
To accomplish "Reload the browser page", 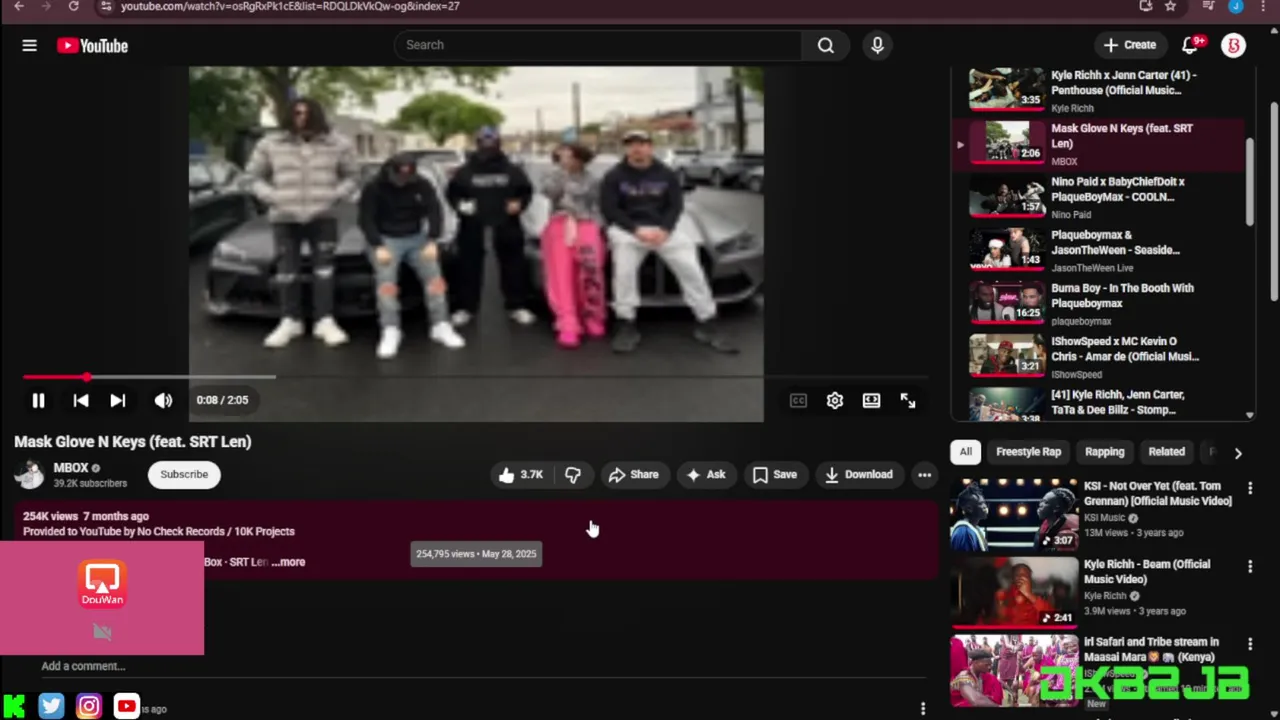I will [73, 6].
